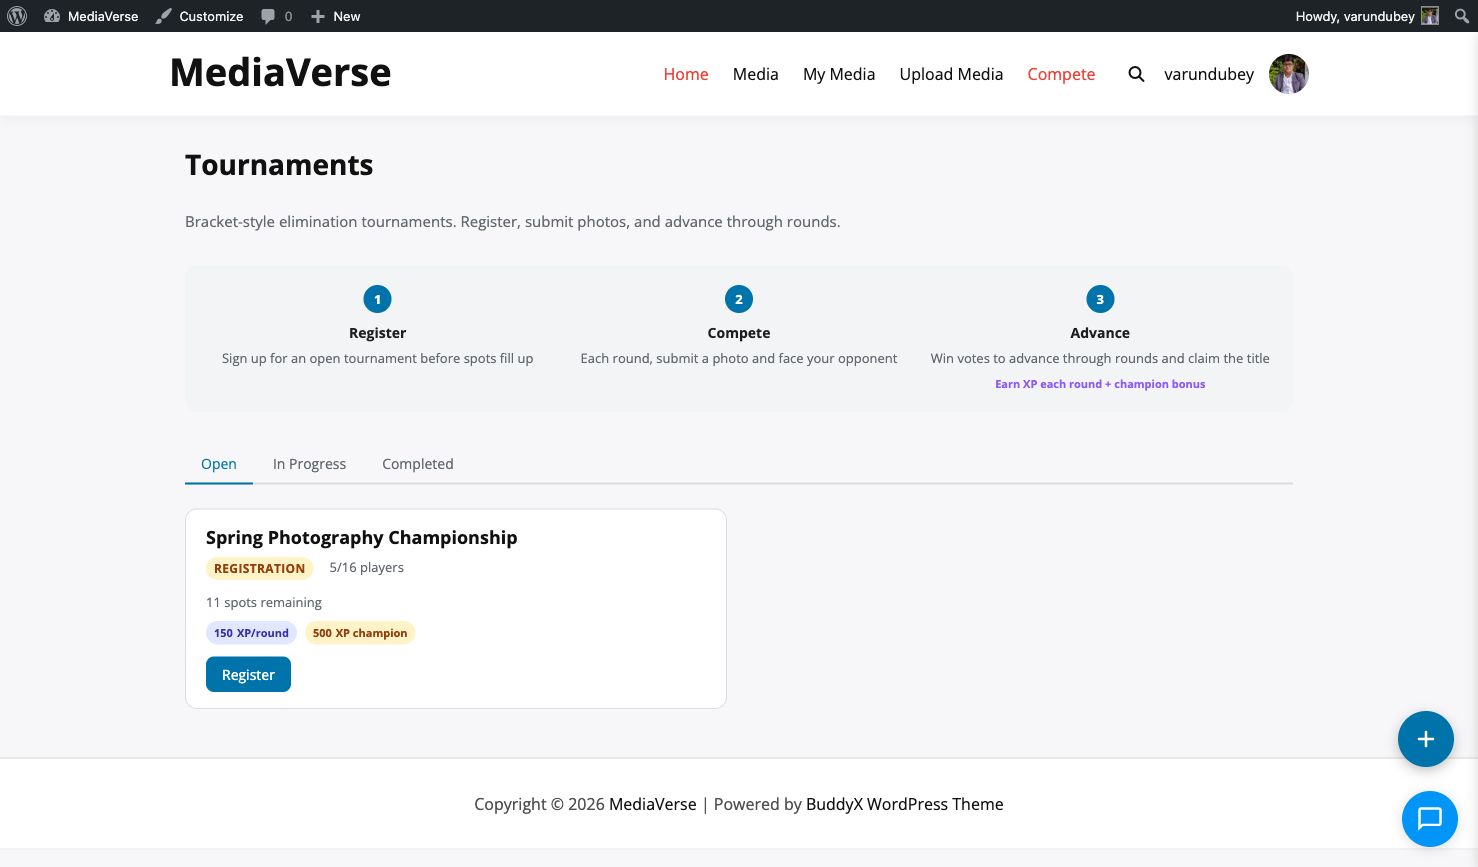
Task: Open the chat bubble widget
Action: pos(1429,818)
